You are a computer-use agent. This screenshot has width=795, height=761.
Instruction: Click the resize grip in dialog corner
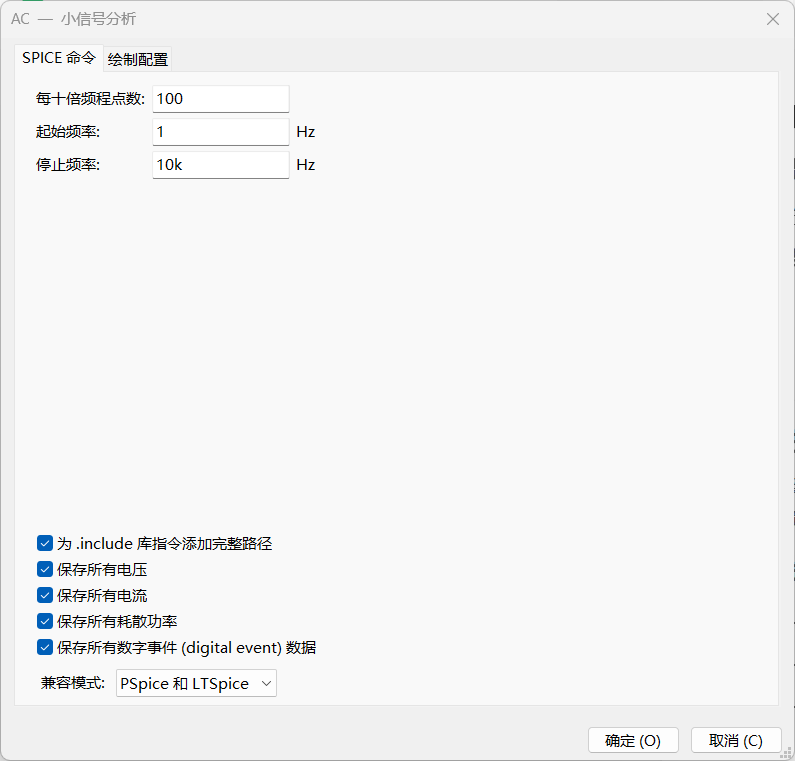tap(787, 753)
